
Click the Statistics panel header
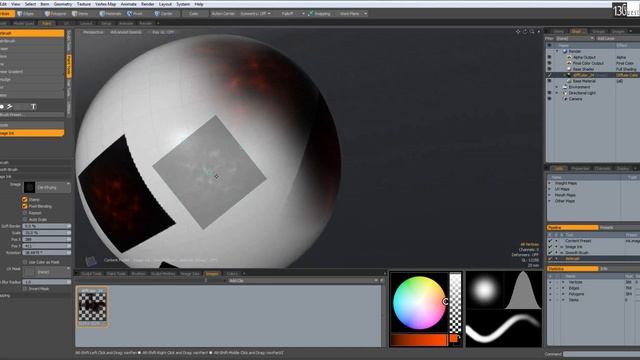(x=572, y=269)
